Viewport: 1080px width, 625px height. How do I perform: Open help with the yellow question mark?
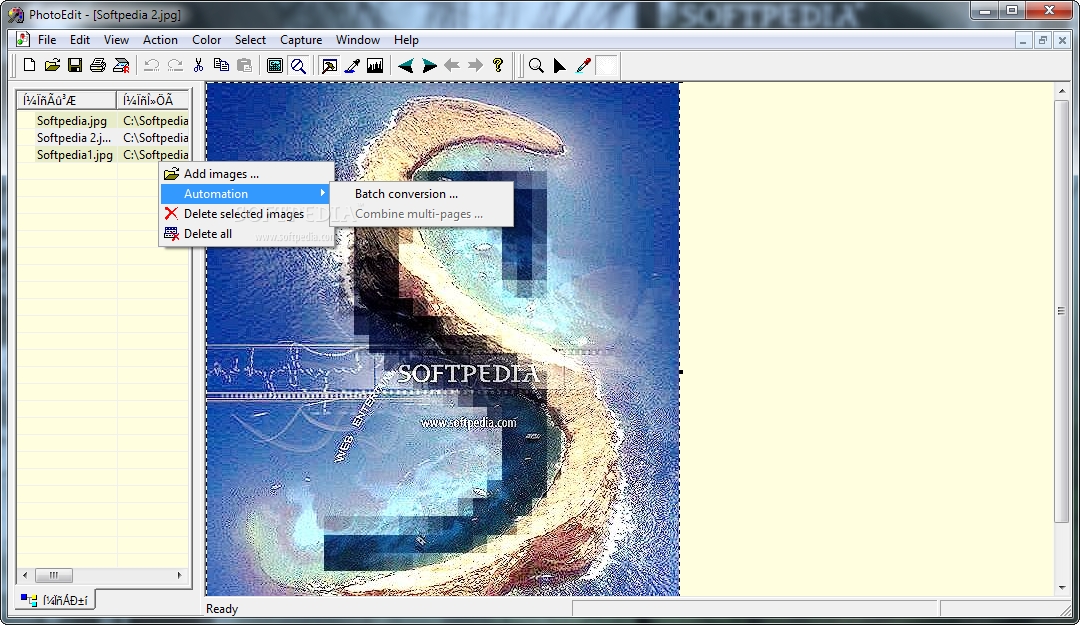pyautogui.click(x=498, y=65)
